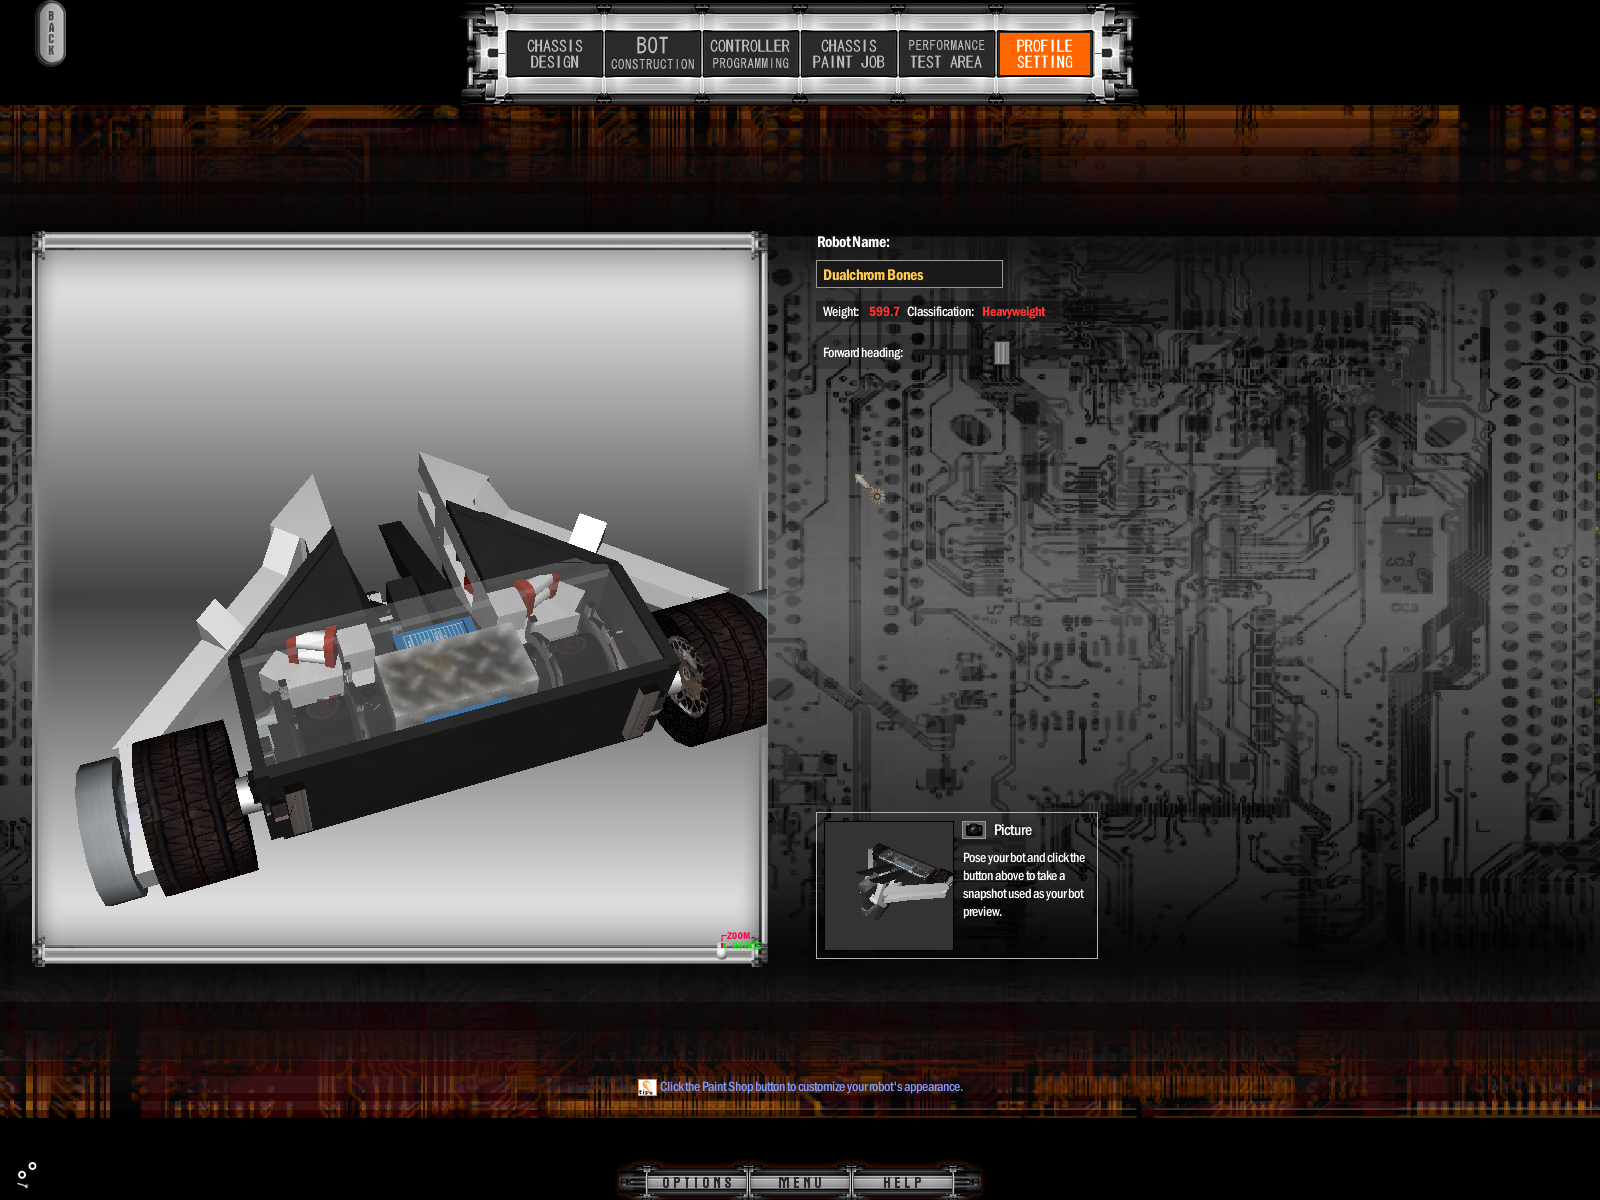Switch to the Bot Construction tab

652,54
